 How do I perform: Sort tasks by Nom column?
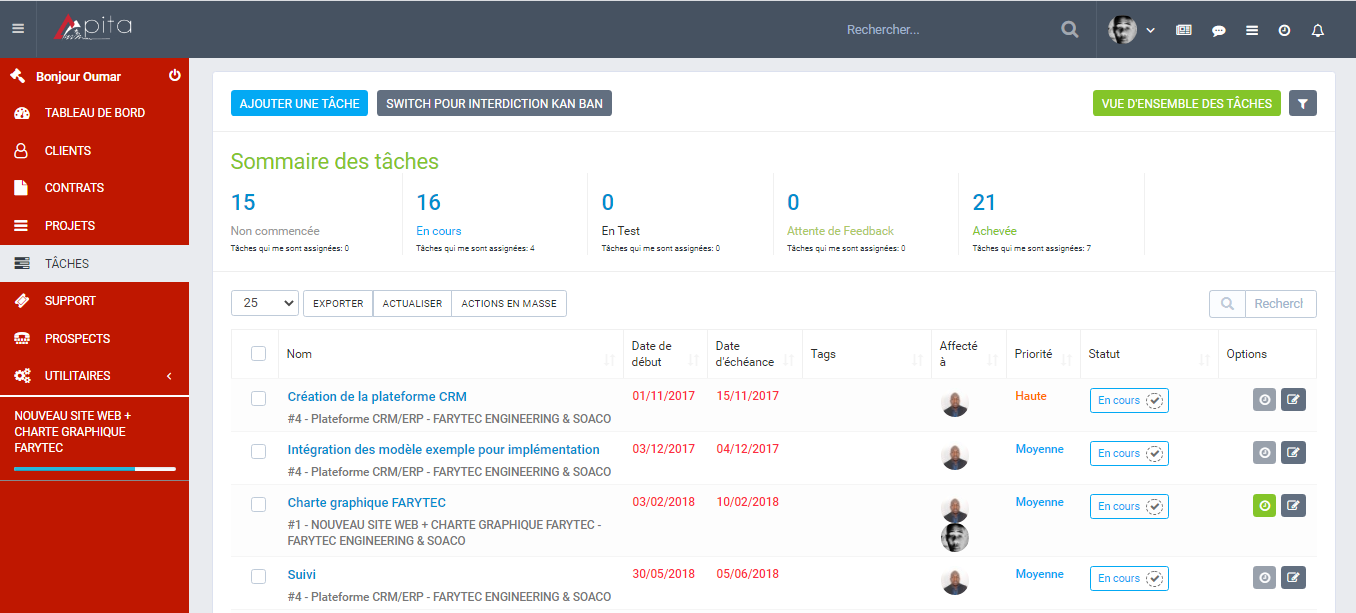click(451, 354)
